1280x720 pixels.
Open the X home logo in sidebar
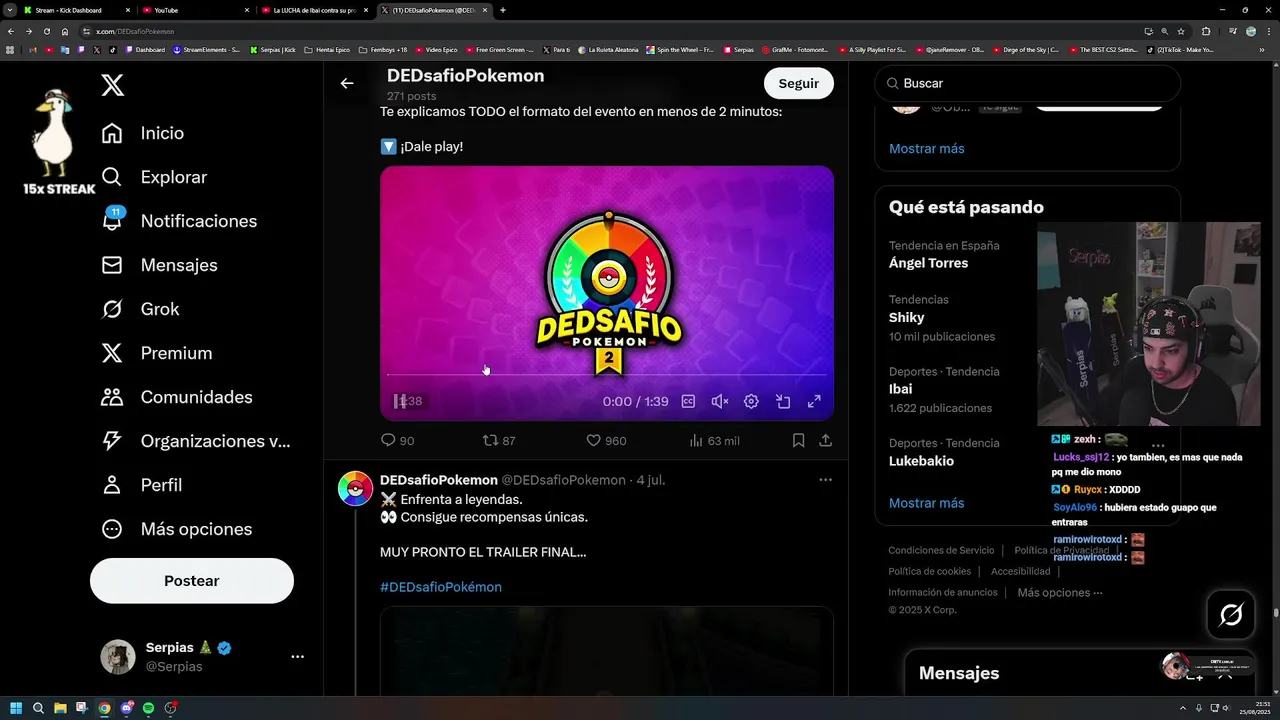[113, 85]
